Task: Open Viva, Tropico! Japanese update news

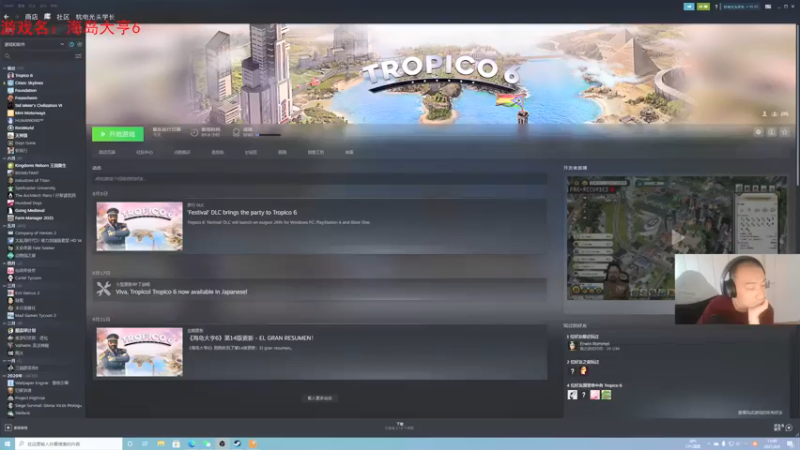Action: point(181,292)
